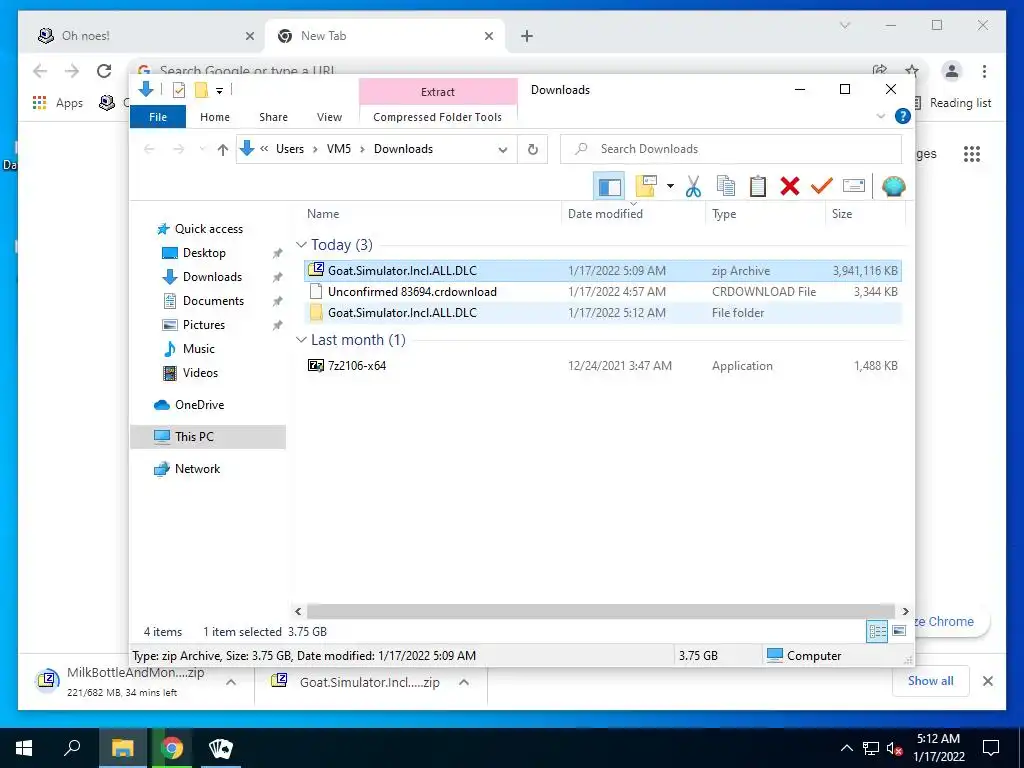Open the View ribbon tab
1024x768 pixels.
click(329, 117)
